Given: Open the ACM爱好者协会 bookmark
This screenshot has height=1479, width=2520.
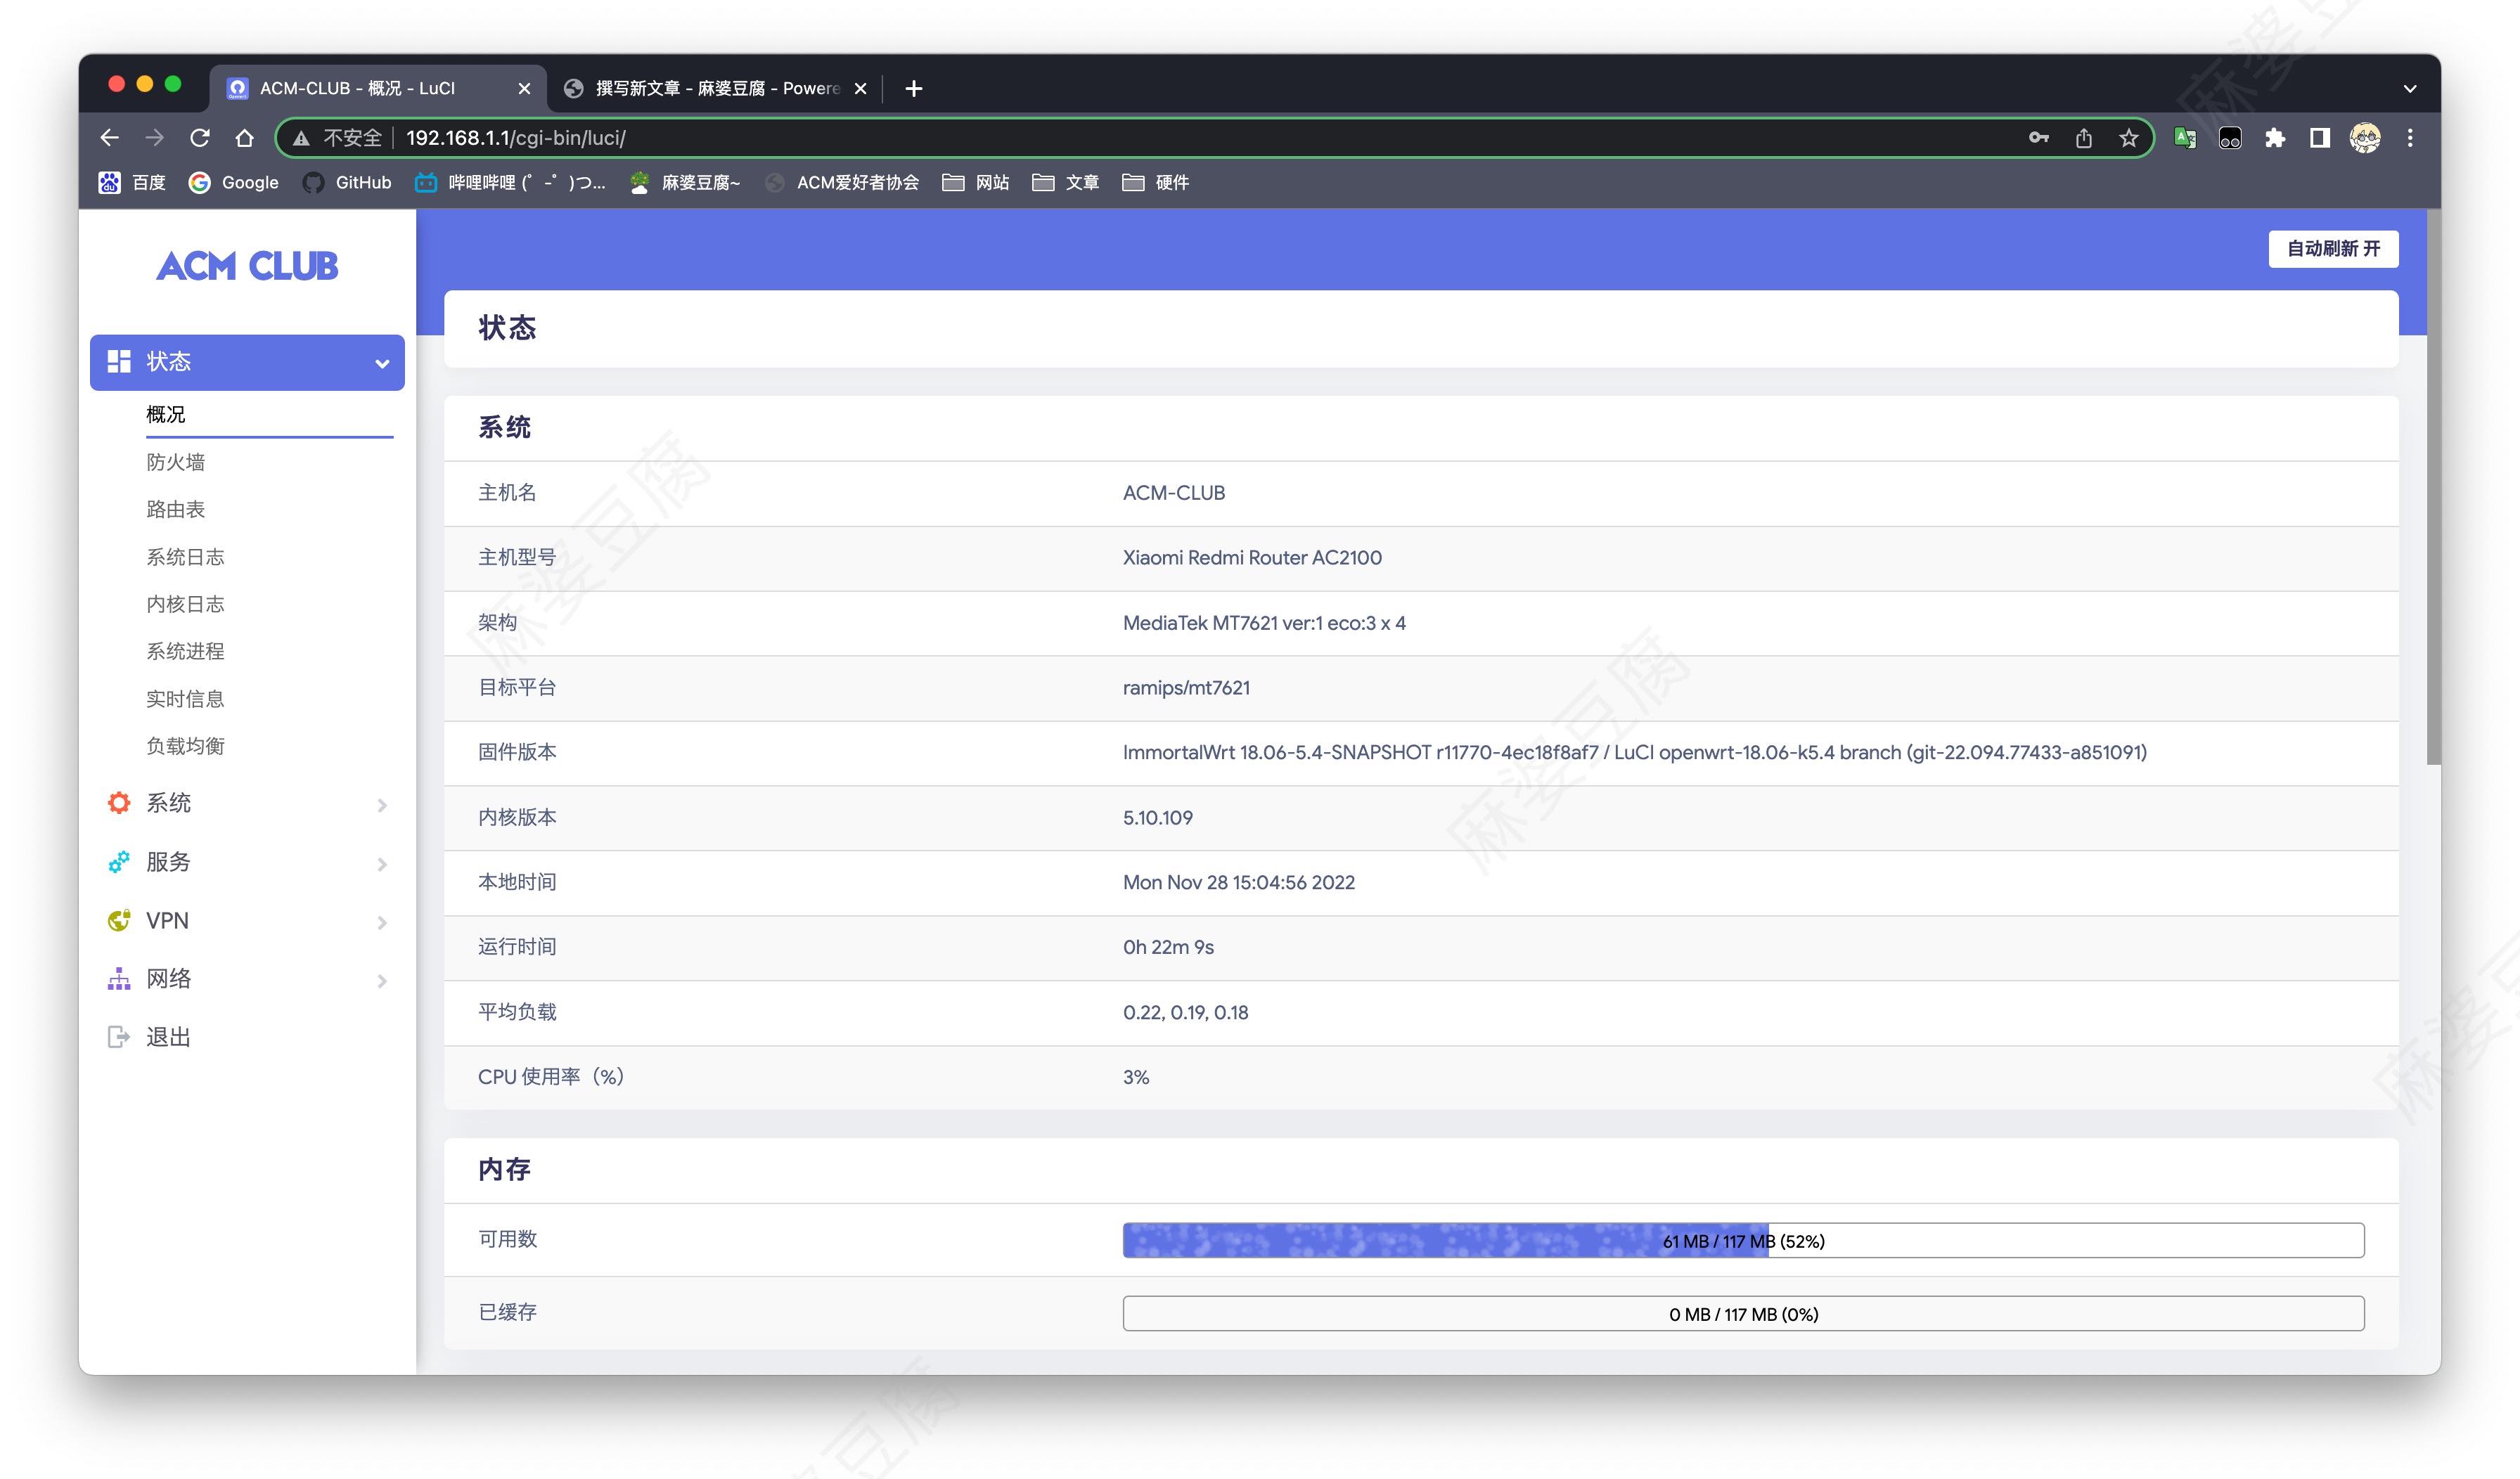Looking at the screenshot, I should [x=842, y=182].
